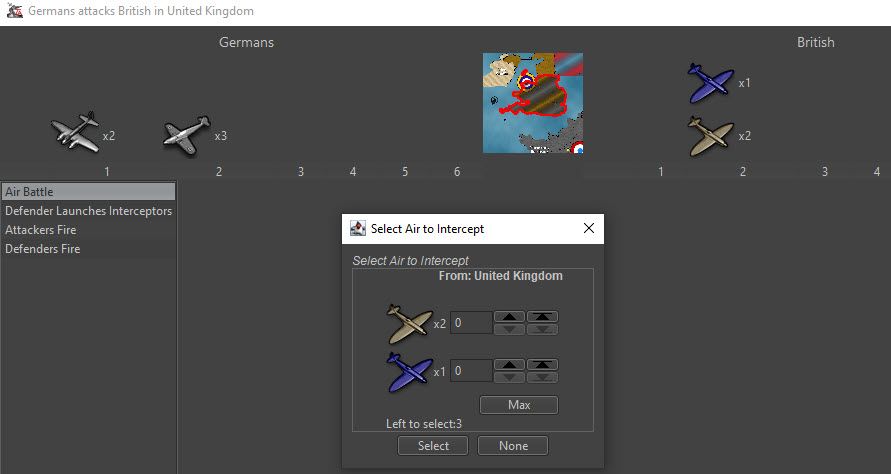Click the German bomber unit icon
Viewport: 891px width, 474px height.
coord(75,133)
